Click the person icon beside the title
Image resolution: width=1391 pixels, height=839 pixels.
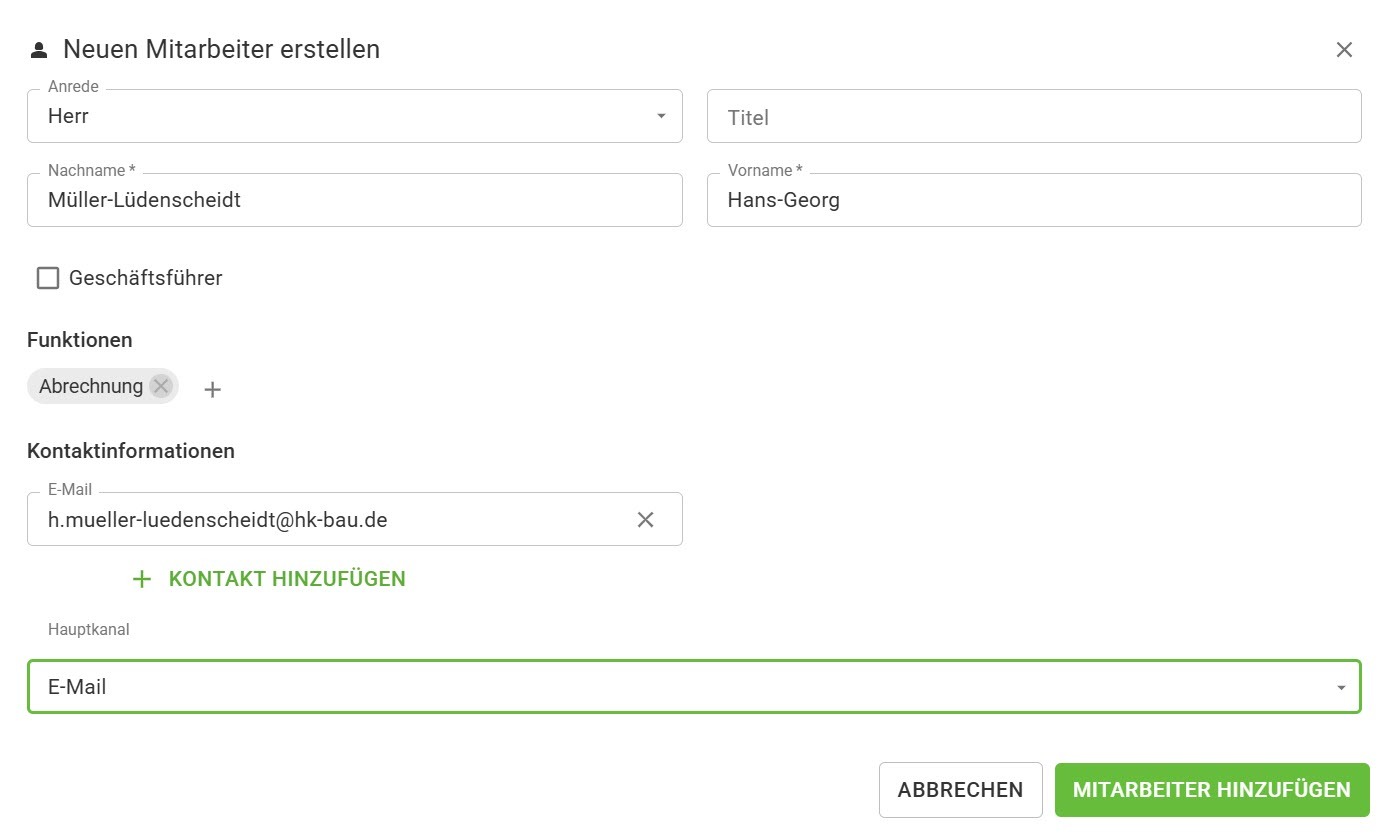[39, 50]
